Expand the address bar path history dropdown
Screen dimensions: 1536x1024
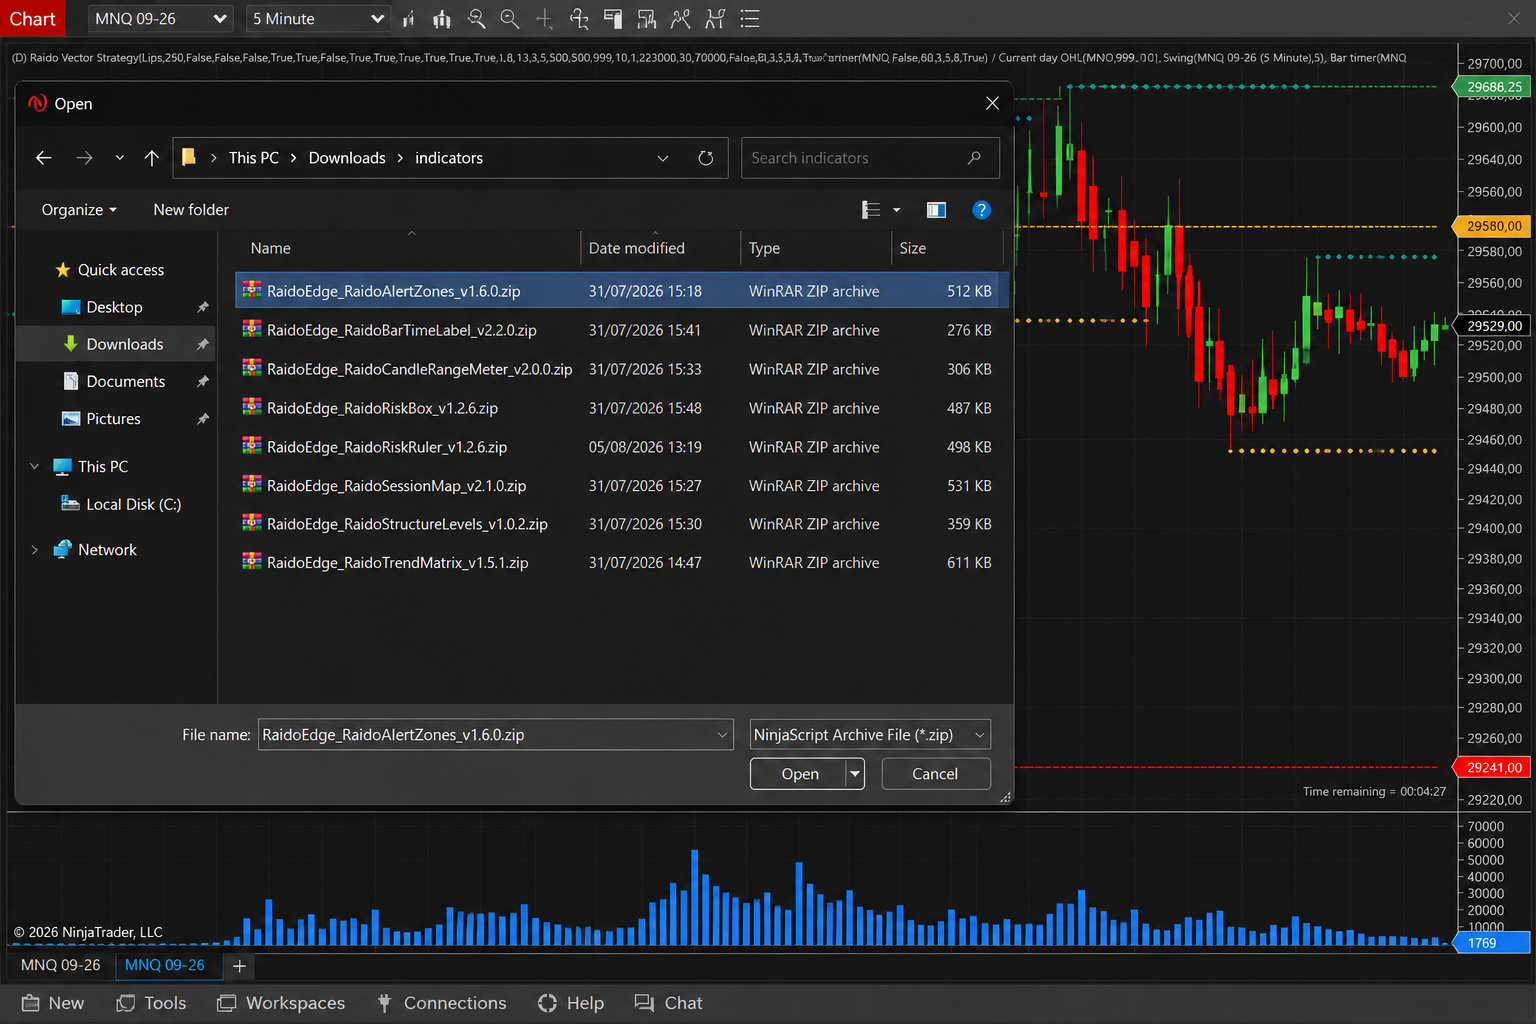[663, 158]
